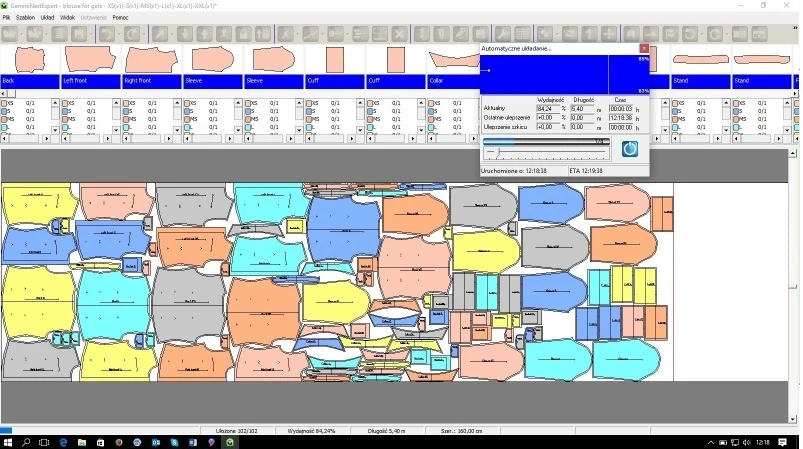The height and width of the screenshot is (449, 803).
Task: Close the Automatyczne układanie dialog
Action: click(643, 48)
